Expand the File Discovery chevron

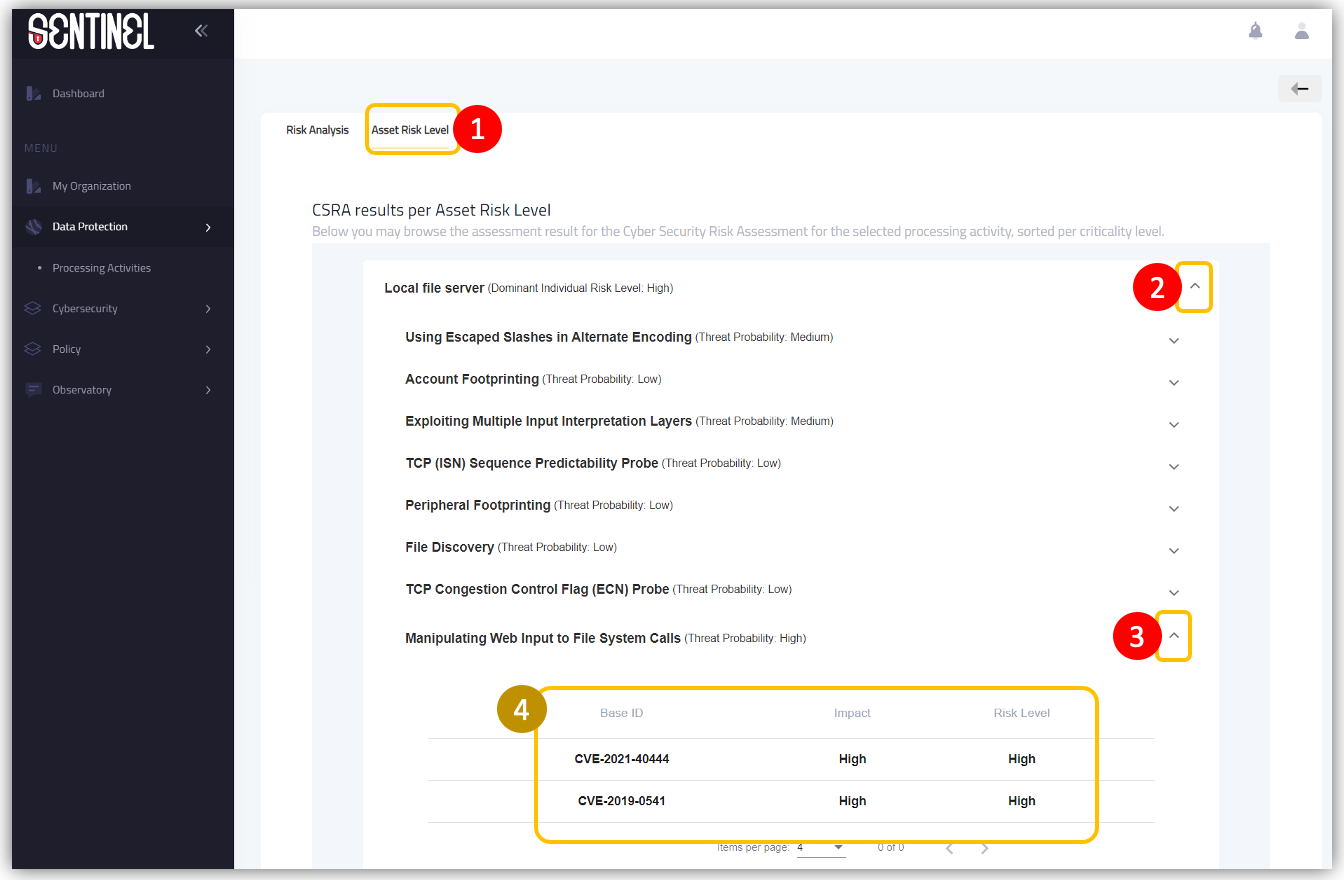click(1174, 551)
